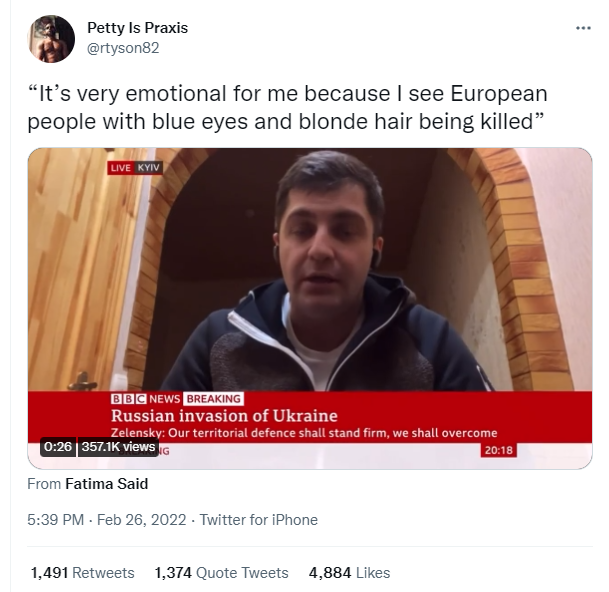This screenshot has height=592, width=609.
Task: Open the Twitter for iPhone source link
Action: (259, 520)
